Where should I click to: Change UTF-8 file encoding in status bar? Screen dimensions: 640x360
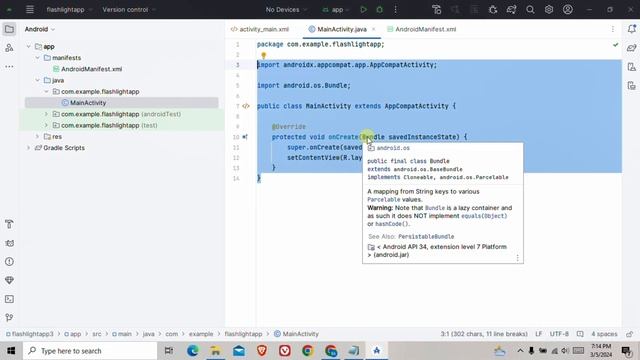click(559, 334)
